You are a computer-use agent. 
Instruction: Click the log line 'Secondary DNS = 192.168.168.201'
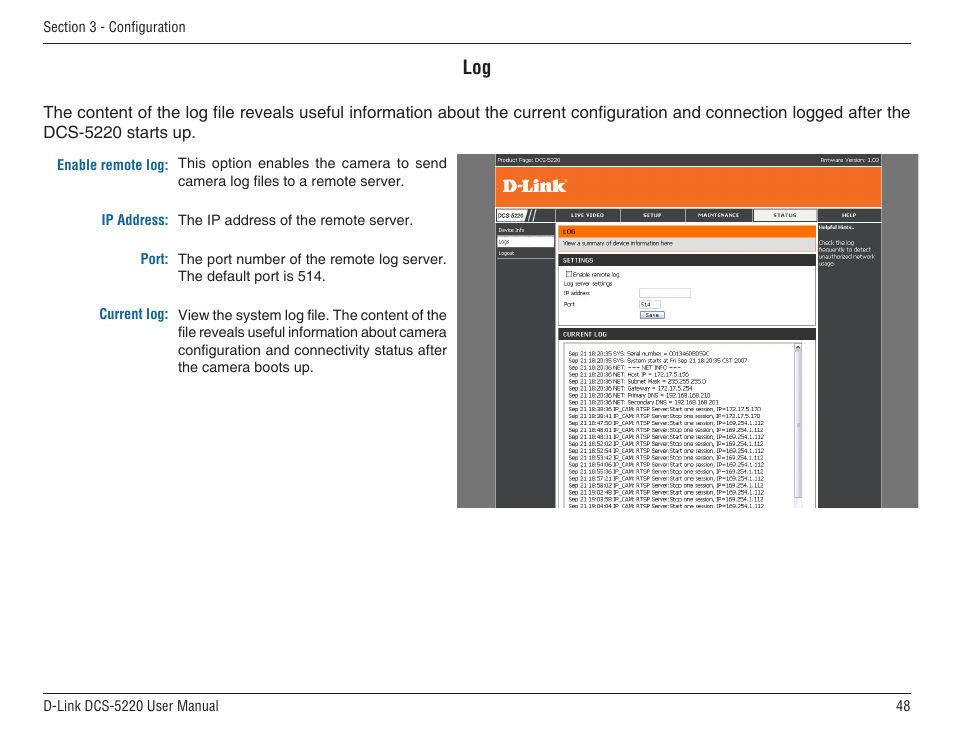click(x=643, y=402)
